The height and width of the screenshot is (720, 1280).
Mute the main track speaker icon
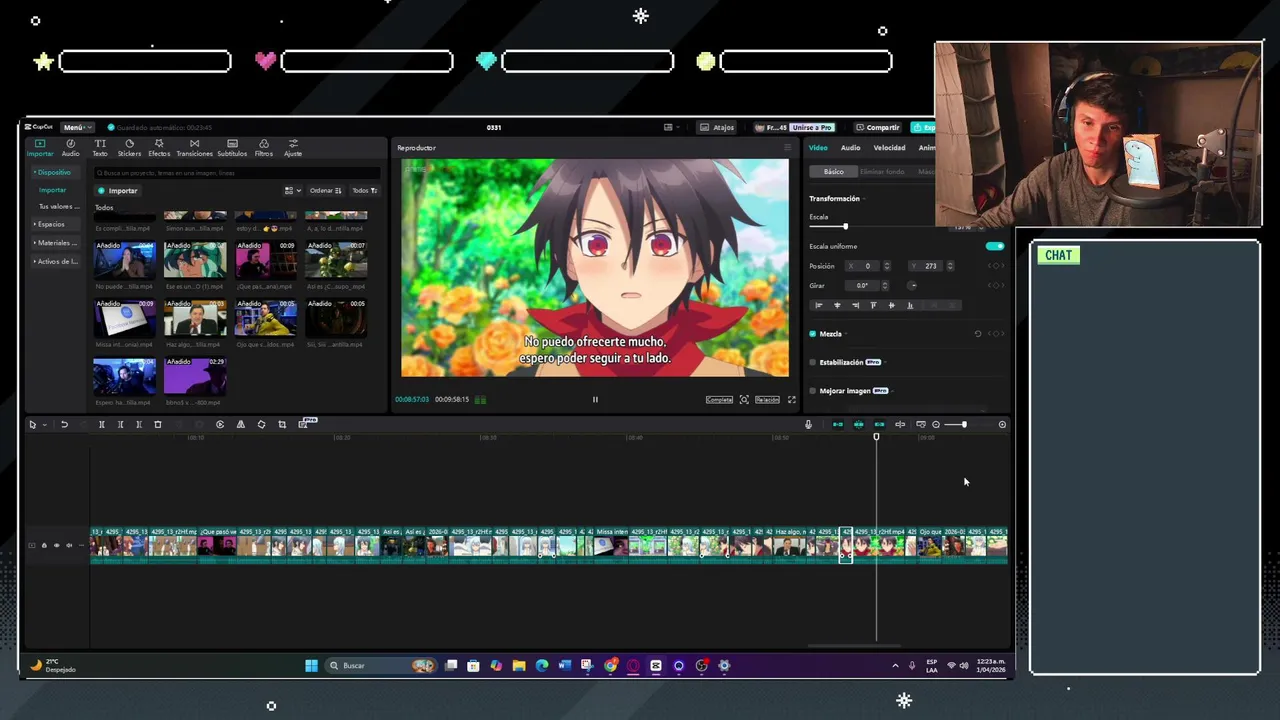point(68,546)
